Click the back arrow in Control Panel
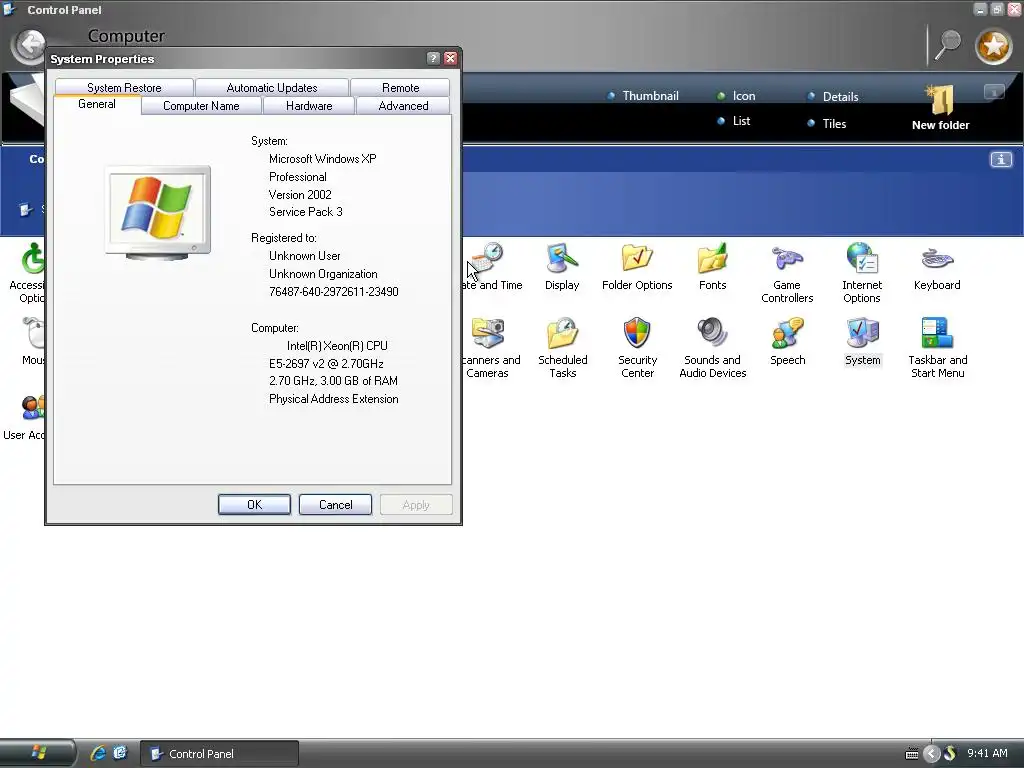1024x768 pixels. [29, 46]
